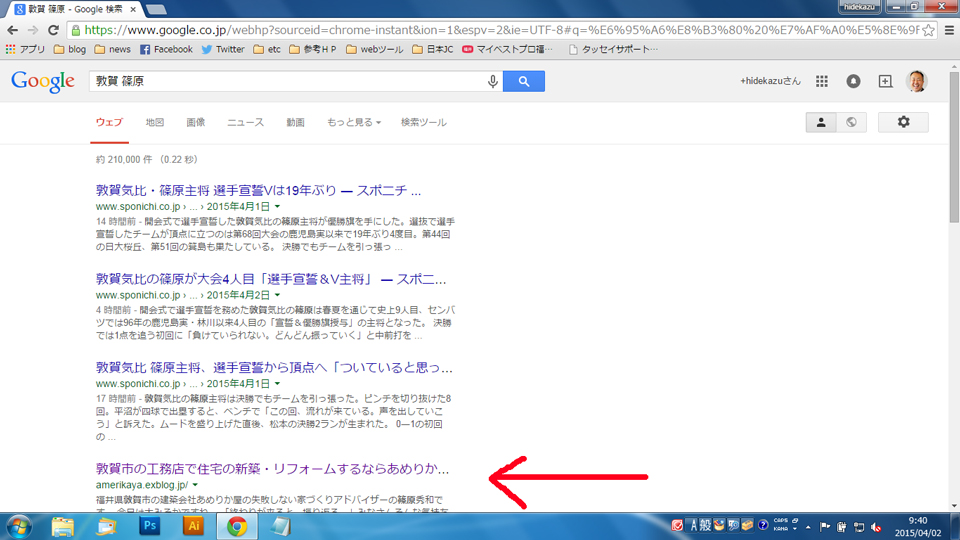Open the Twitter bookmark
The width and height of the screenshot is (960, 540).
(x=223, y=50)
